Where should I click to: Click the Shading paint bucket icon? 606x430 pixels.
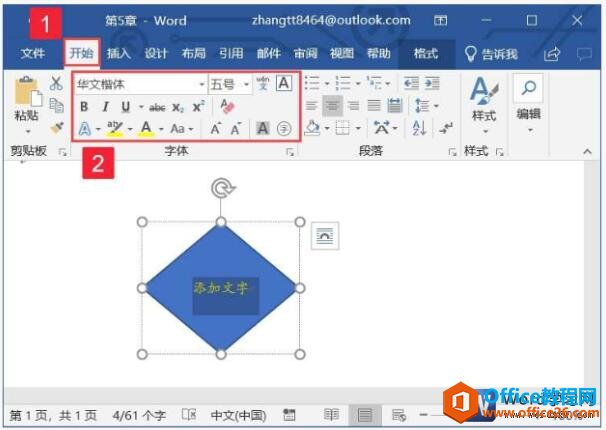[312, 128]
